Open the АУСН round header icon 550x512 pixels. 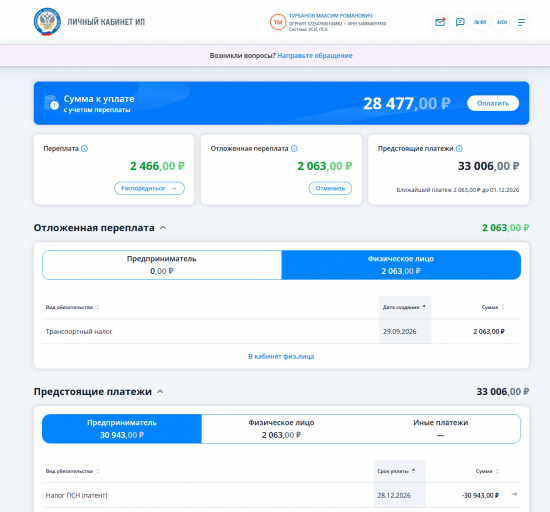tap(501, 22)
